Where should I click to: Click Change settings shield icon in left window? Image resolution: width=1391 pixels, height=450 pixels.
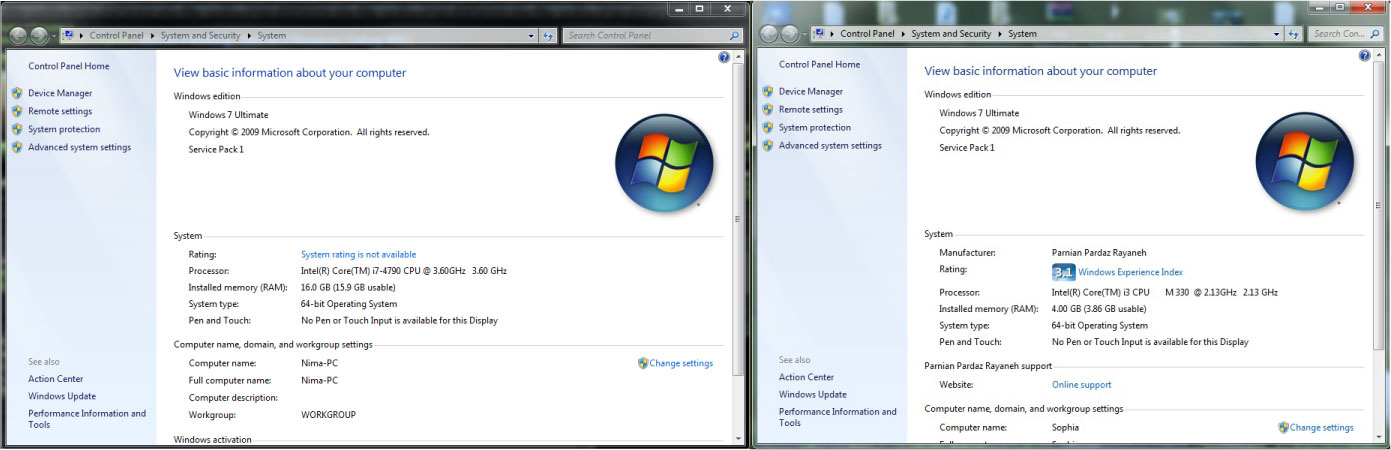tap(643, 363)
